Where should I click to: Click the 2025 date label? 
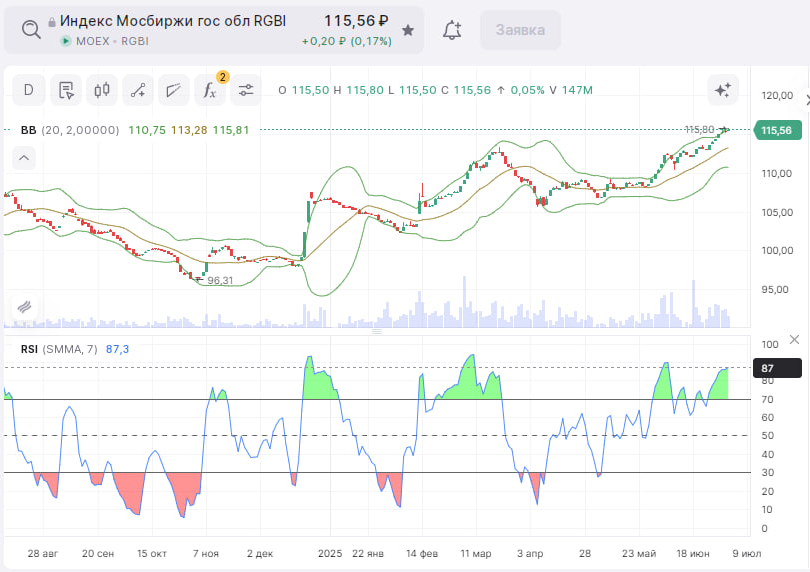coord(330,553)
